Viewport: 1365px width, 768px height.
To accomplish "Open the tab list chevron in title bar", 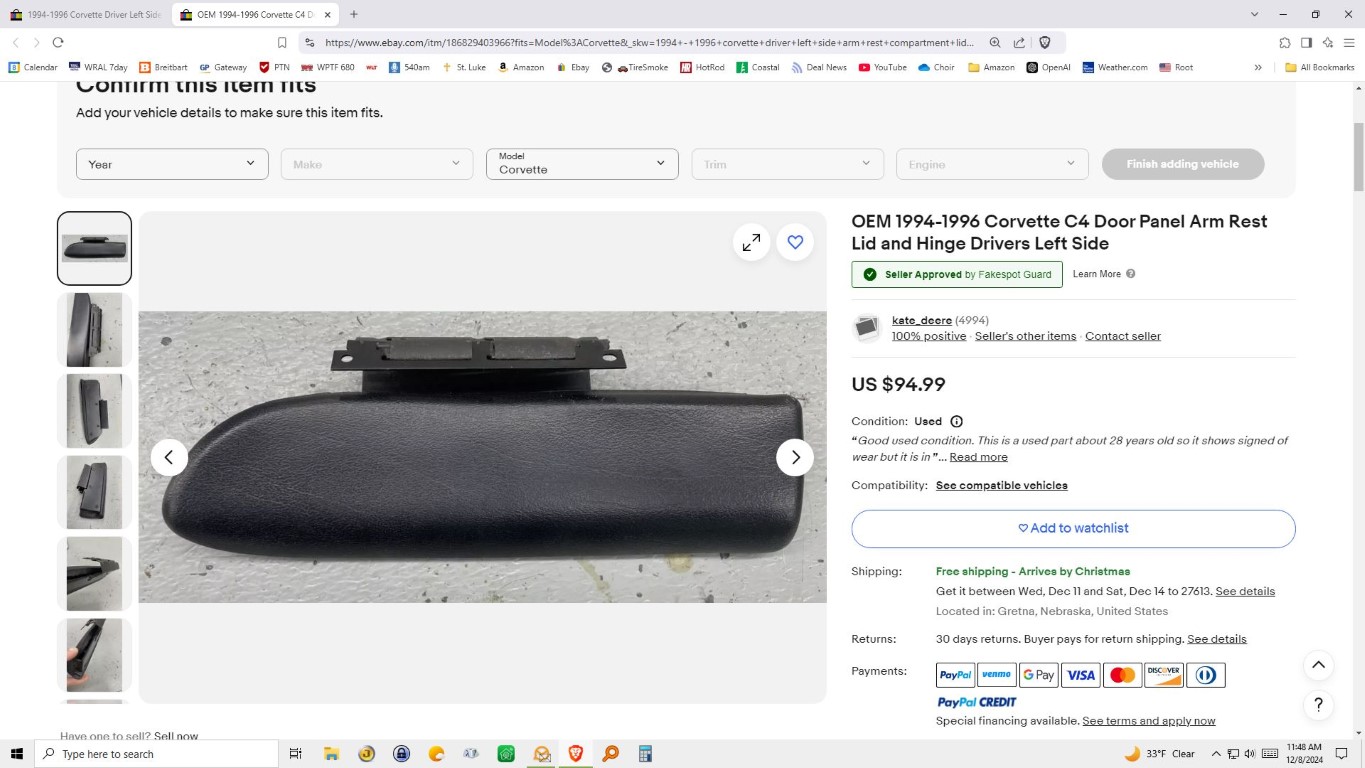I will (x=1254, y=14).
